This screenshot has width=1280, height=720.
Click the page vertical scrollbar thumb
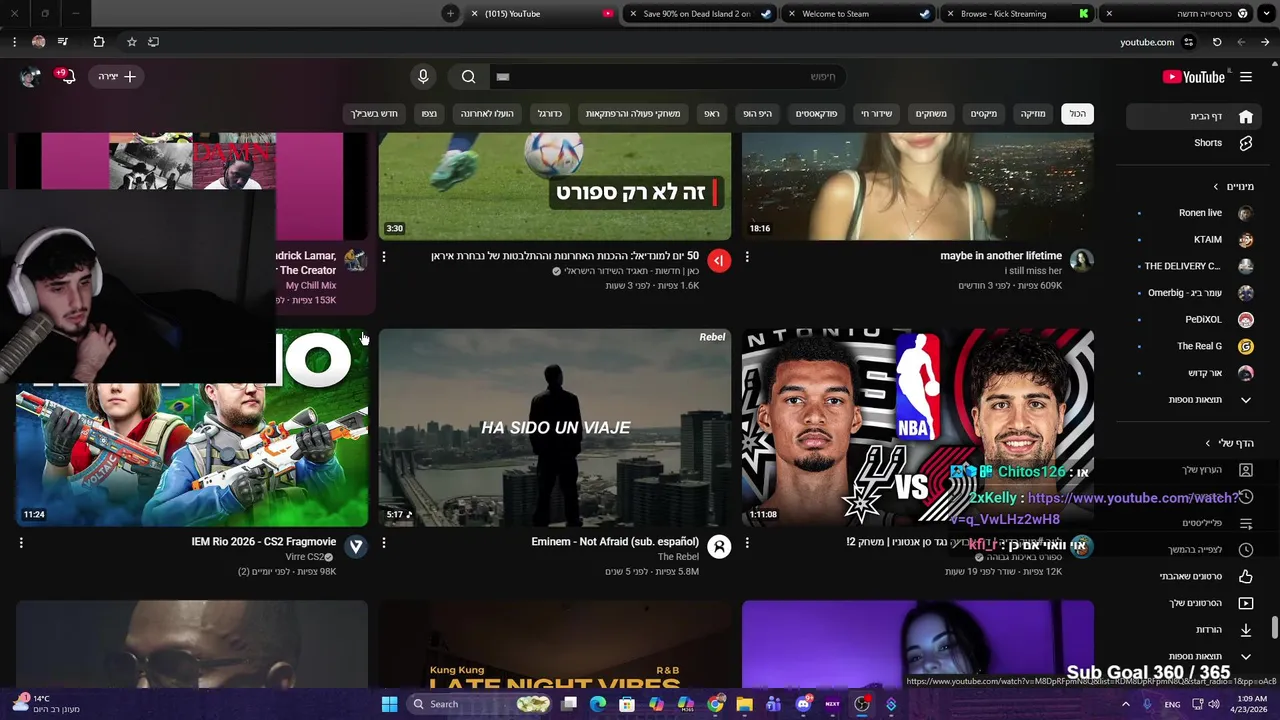coord(1274,628)
